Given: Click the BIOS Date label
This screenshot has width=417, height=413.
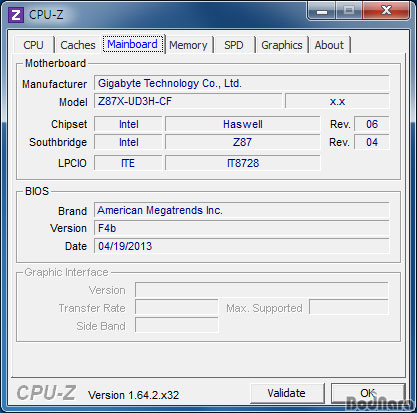Looking at the screenshot, I should point(76,246).
